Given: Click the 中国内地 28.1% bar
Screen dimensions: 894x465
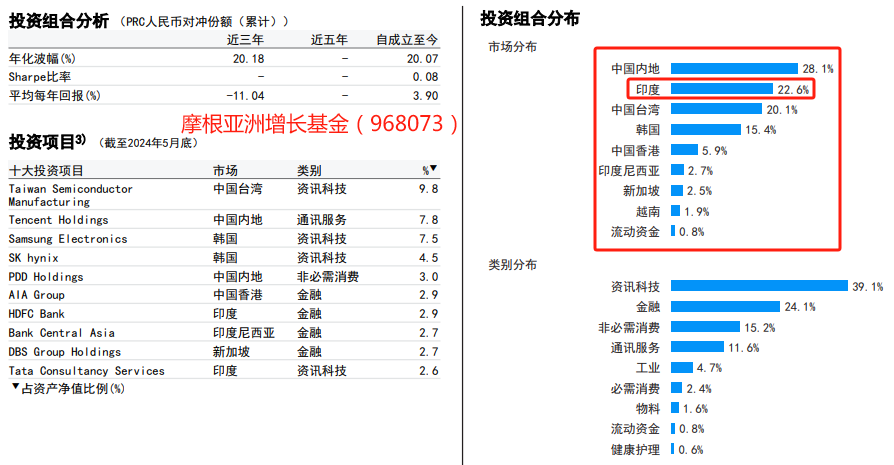Looking at the screenshot, I should pyautogui.click(x=734, y=68).
